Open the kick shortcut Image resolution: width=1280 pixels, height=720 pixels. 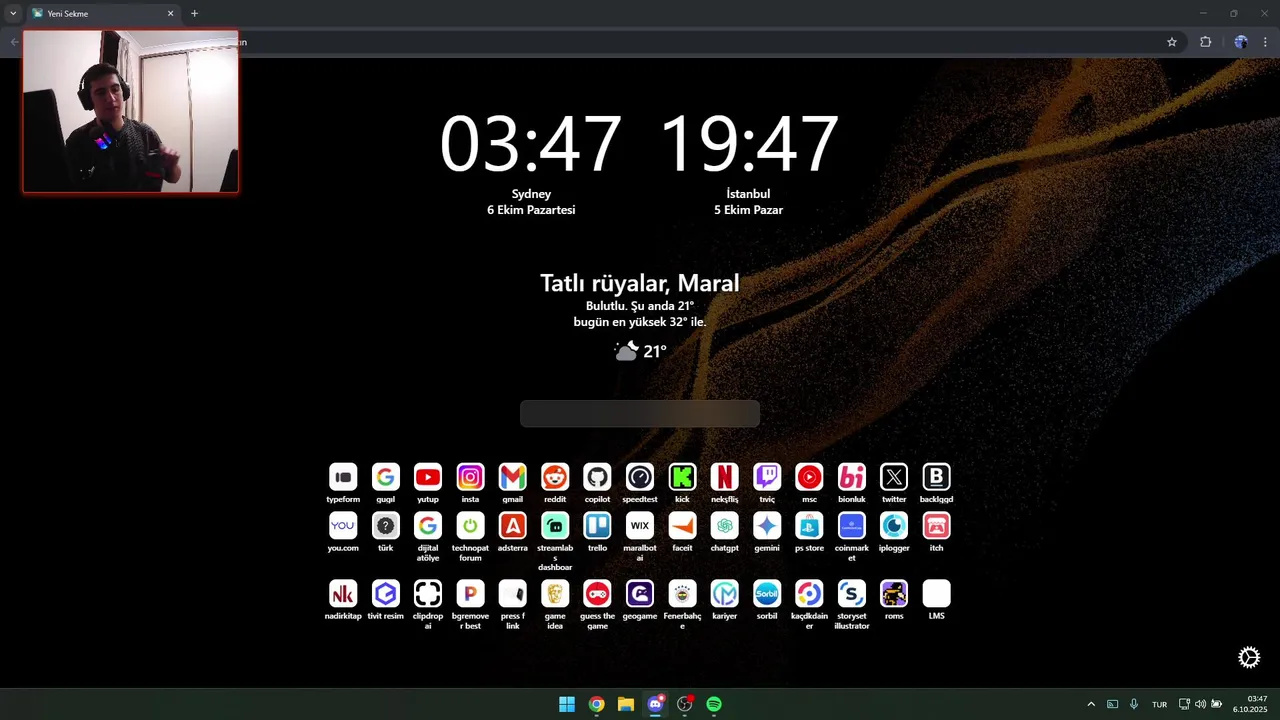[682, 477]
